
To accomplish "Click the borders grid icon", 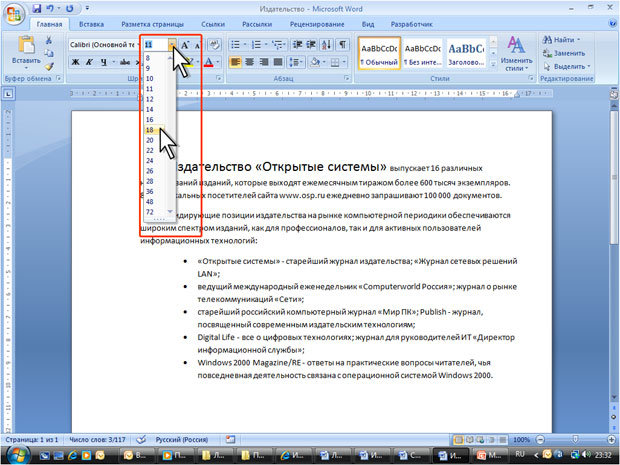I will pyautogui.click(x=335, y=62).
